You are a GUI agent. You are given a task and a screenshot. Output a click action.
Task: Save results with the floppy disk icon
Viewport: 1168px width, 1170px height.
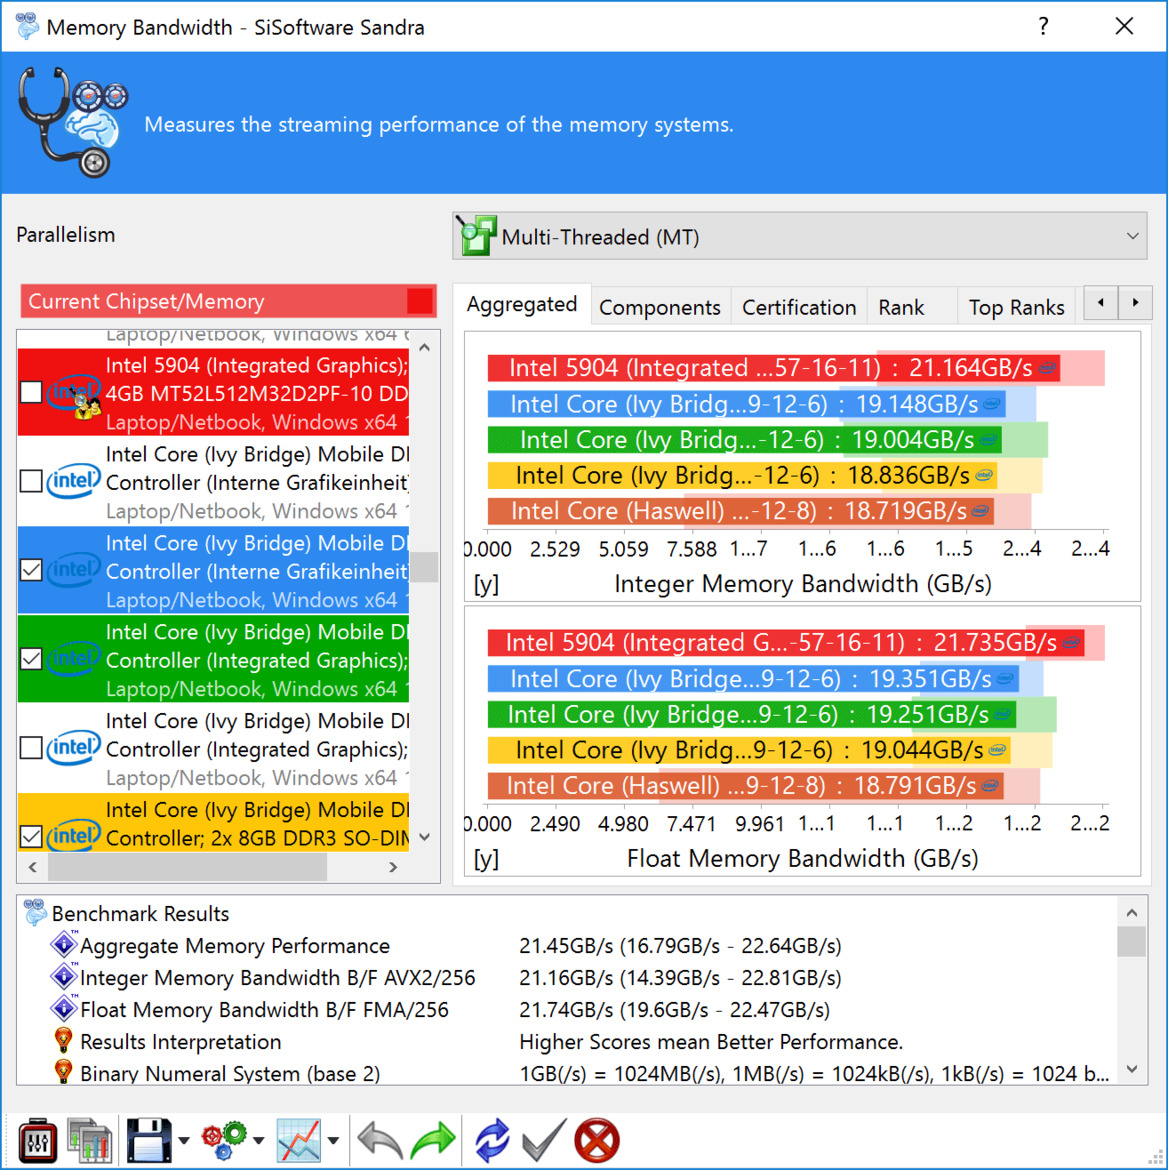click(149, 1139)
